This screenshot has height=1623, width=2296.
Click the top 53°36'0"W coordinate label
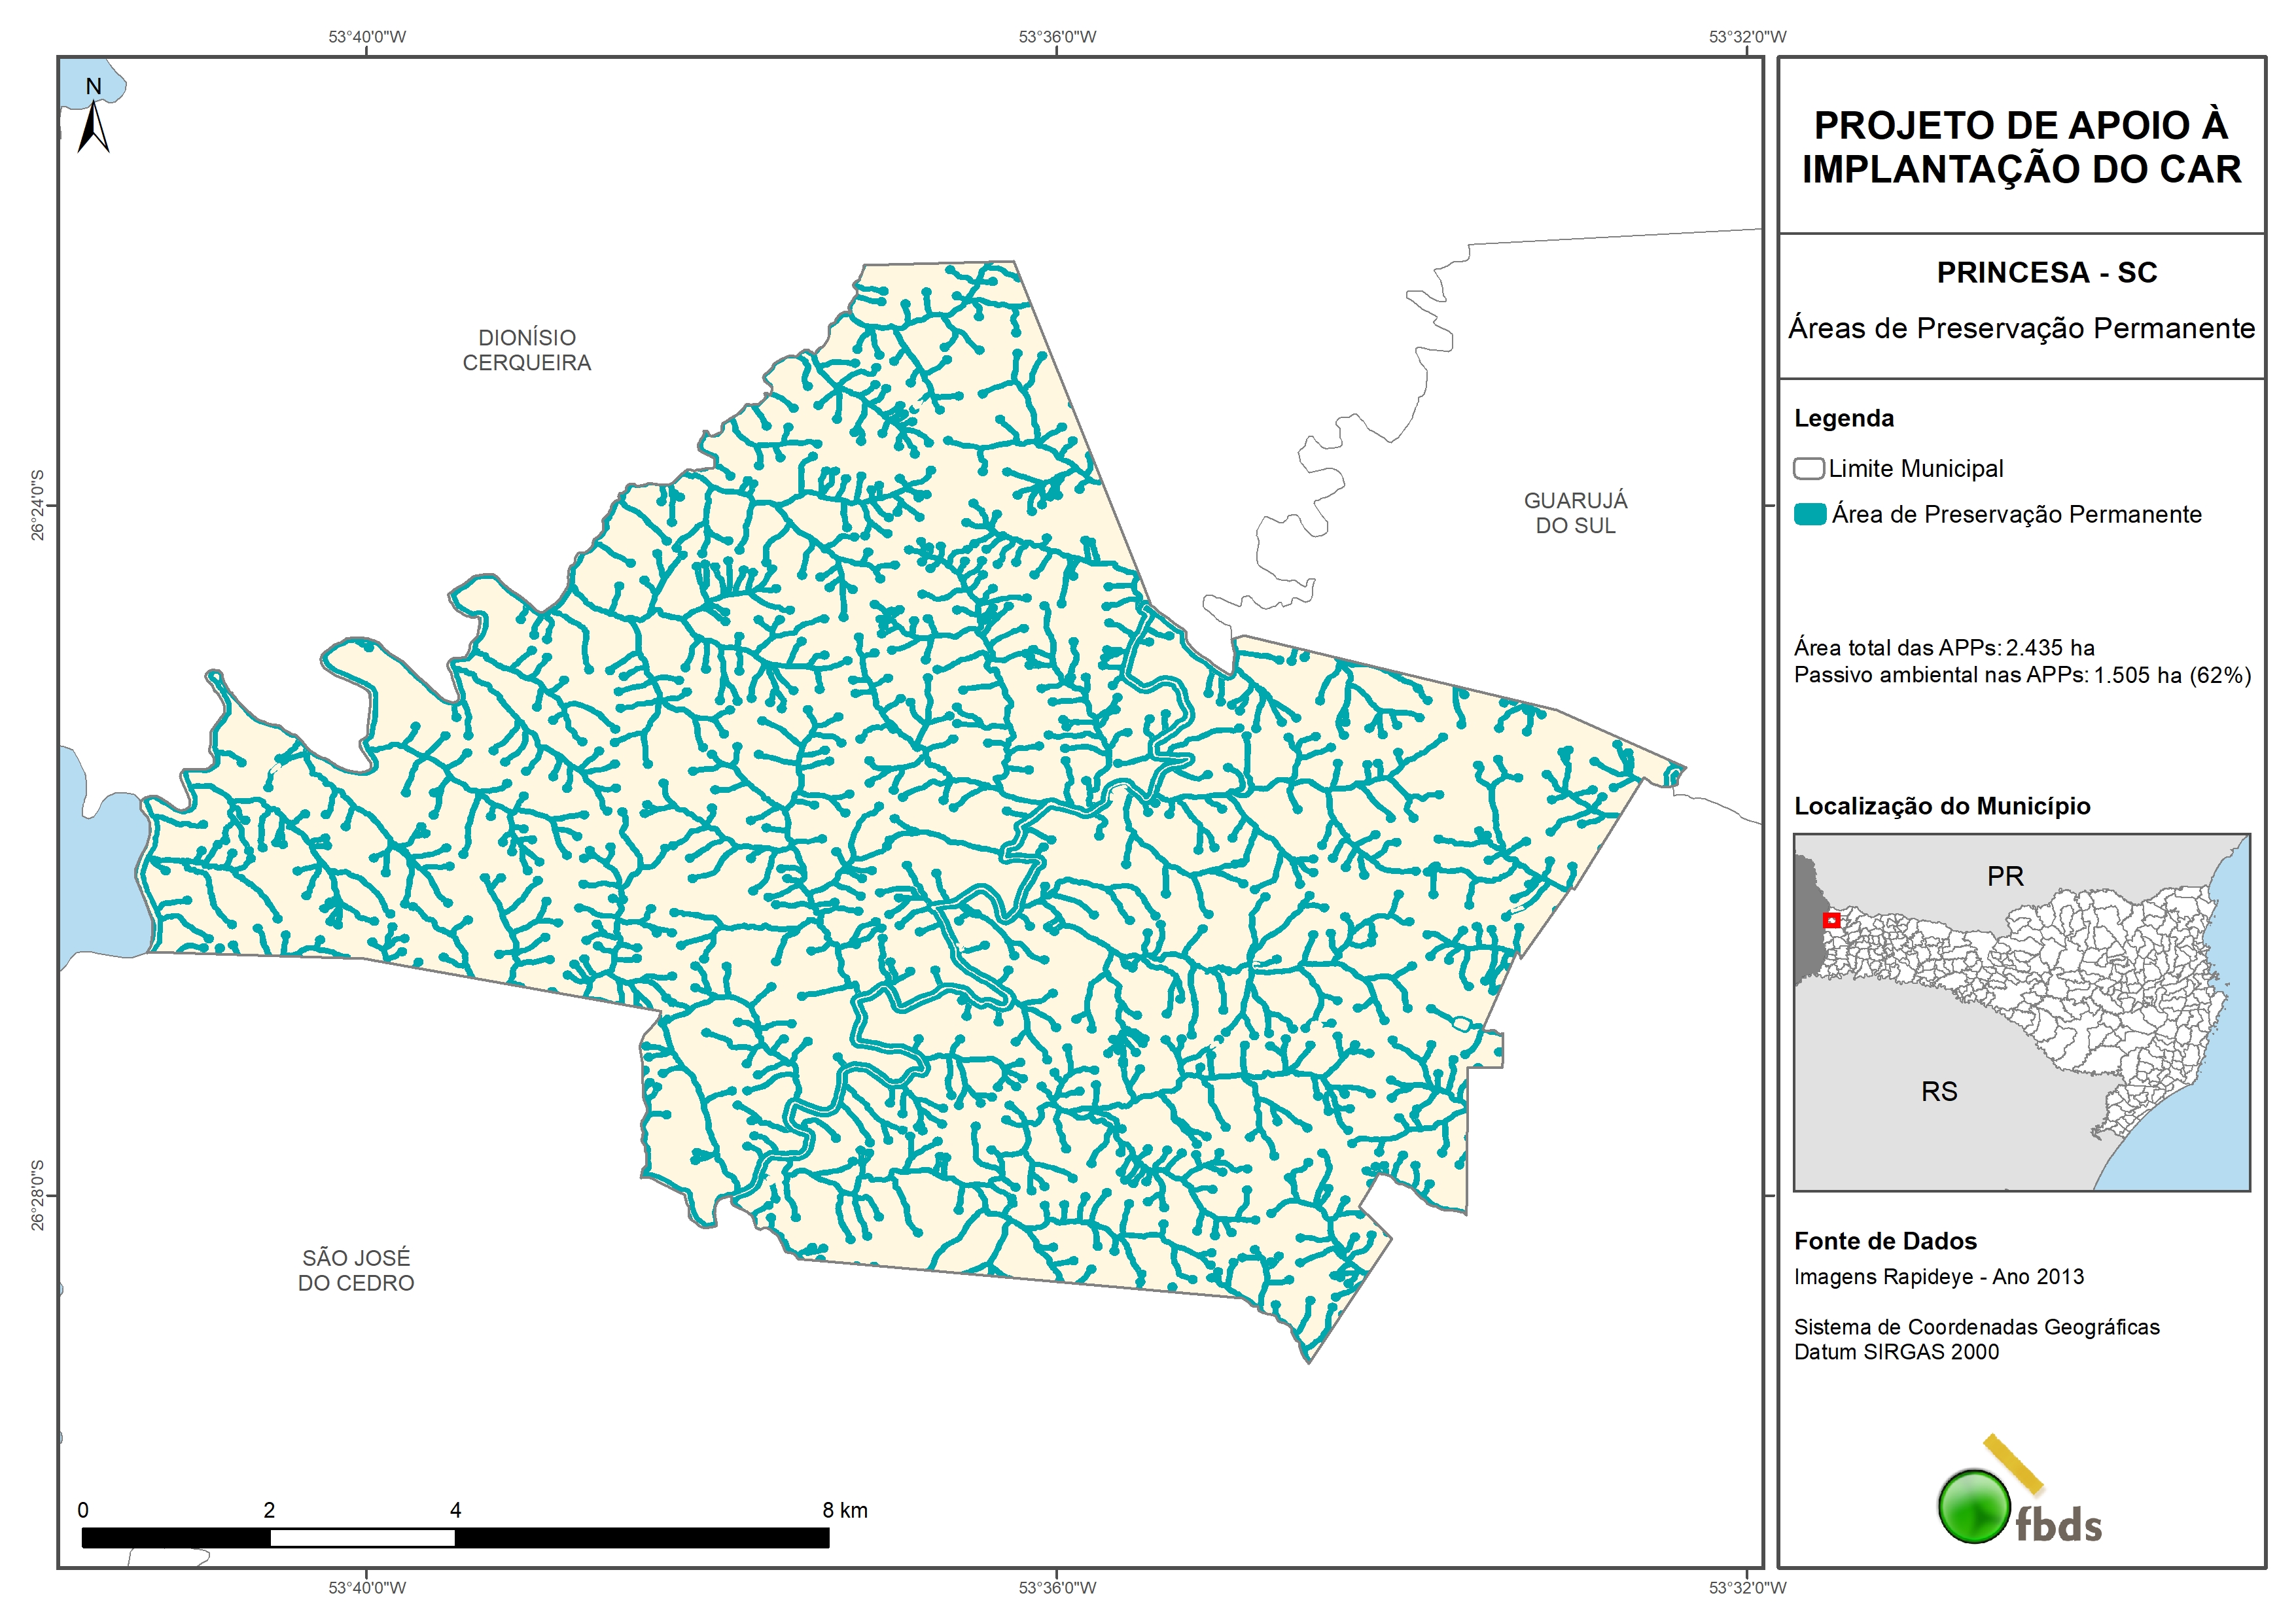(1057, 37)
